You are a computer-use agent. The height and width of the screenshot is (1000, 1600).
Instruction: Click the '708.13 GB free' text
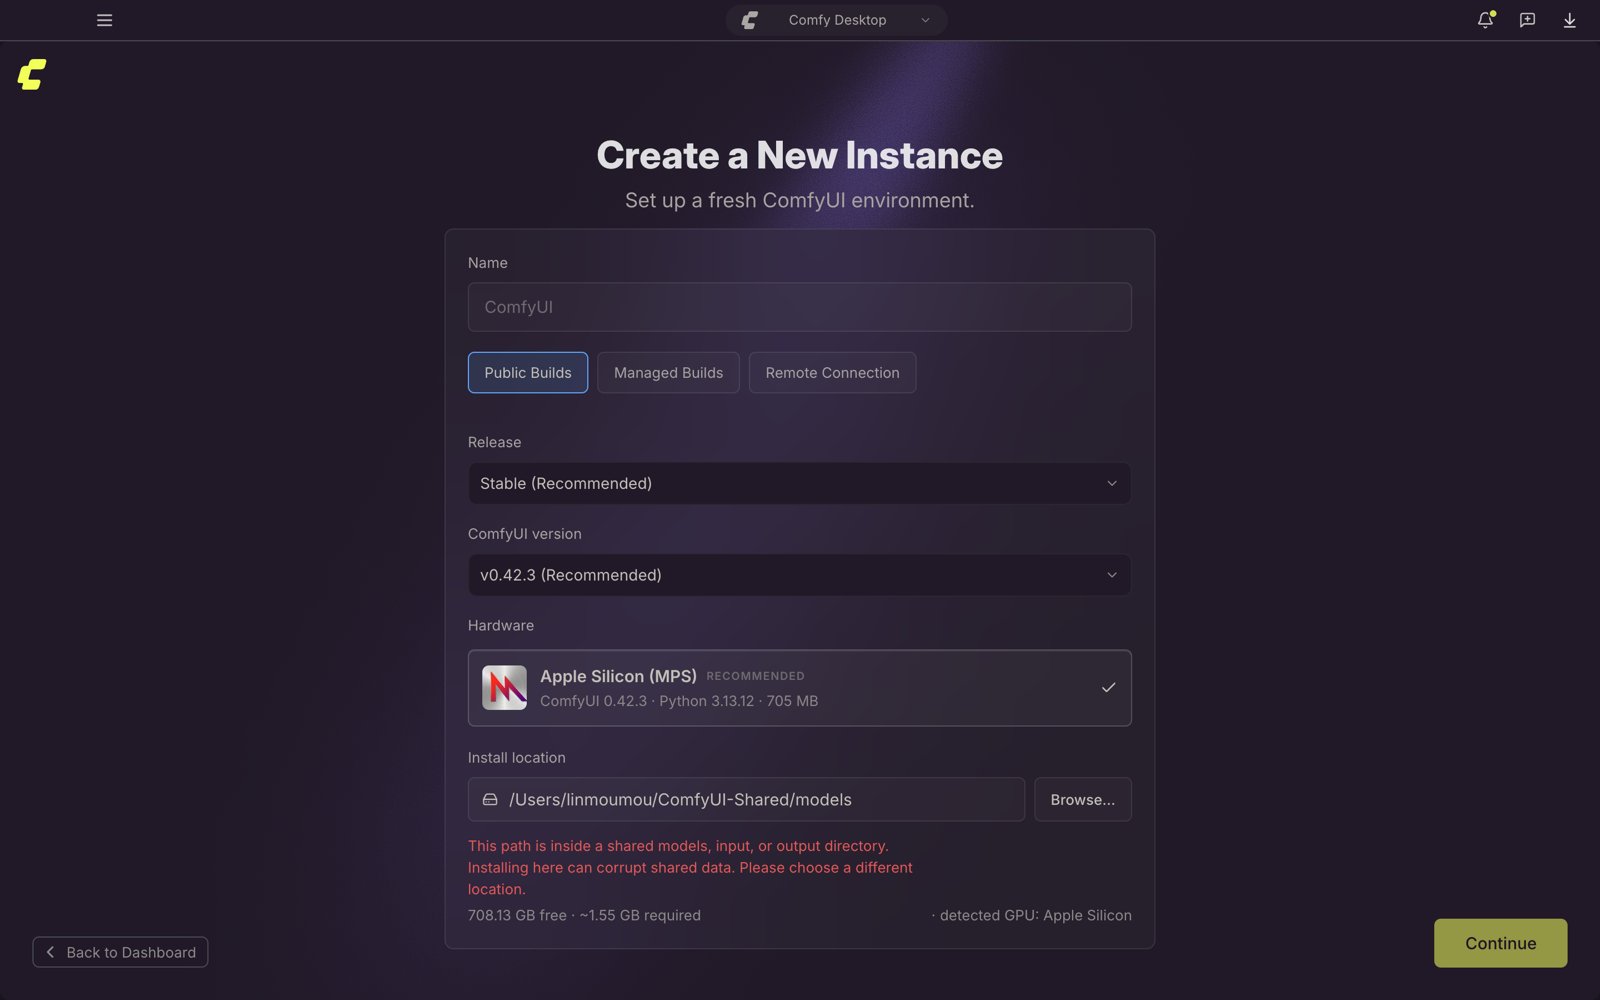(x=517, y=915)
